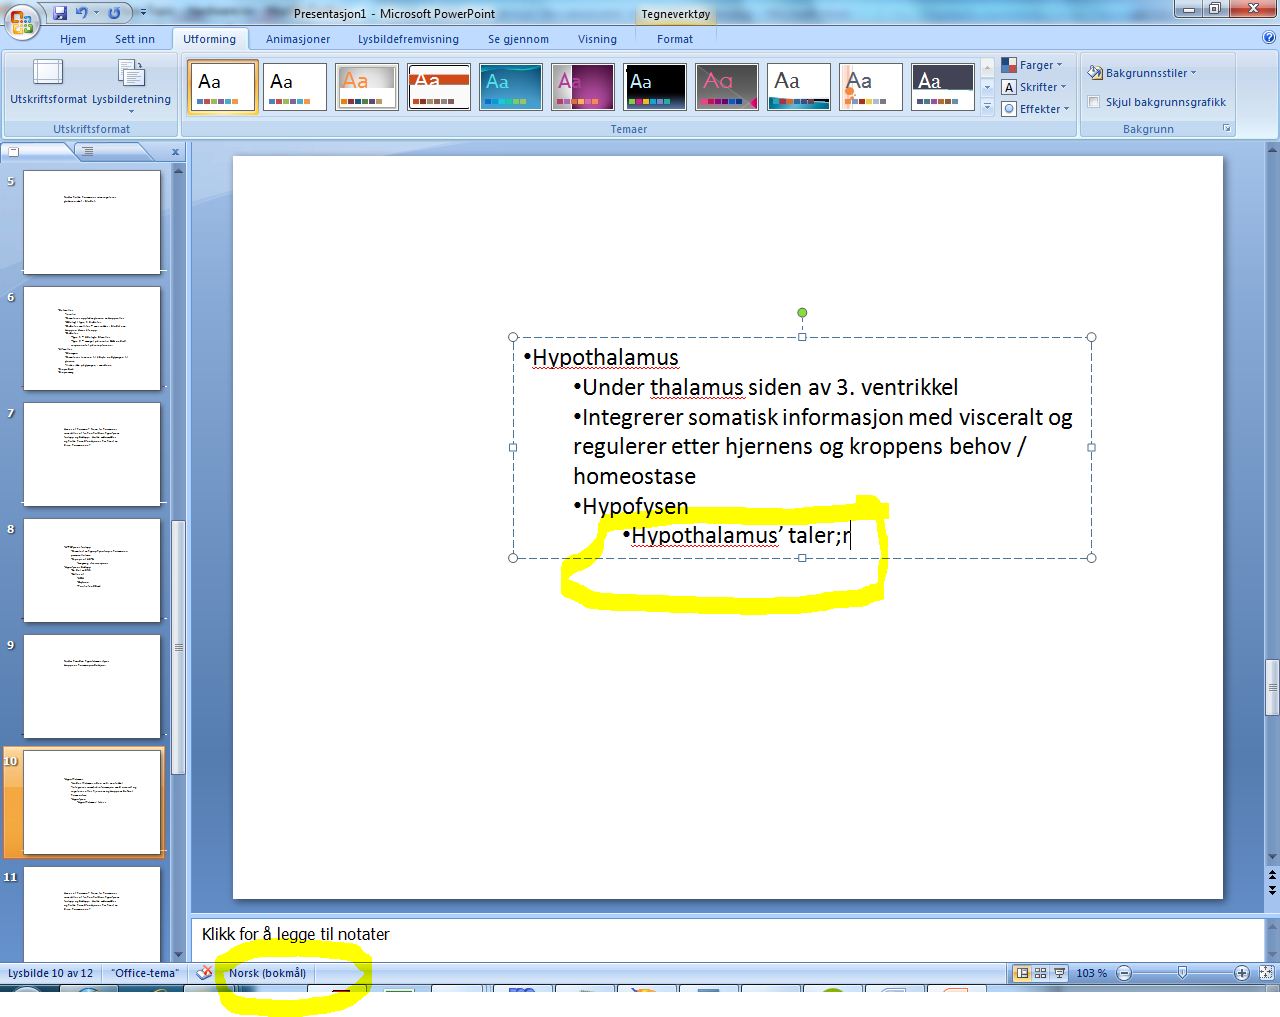The image size is (1280, 1017).
Task: Zoom out with the minus button
Action: pos(1124,973)
